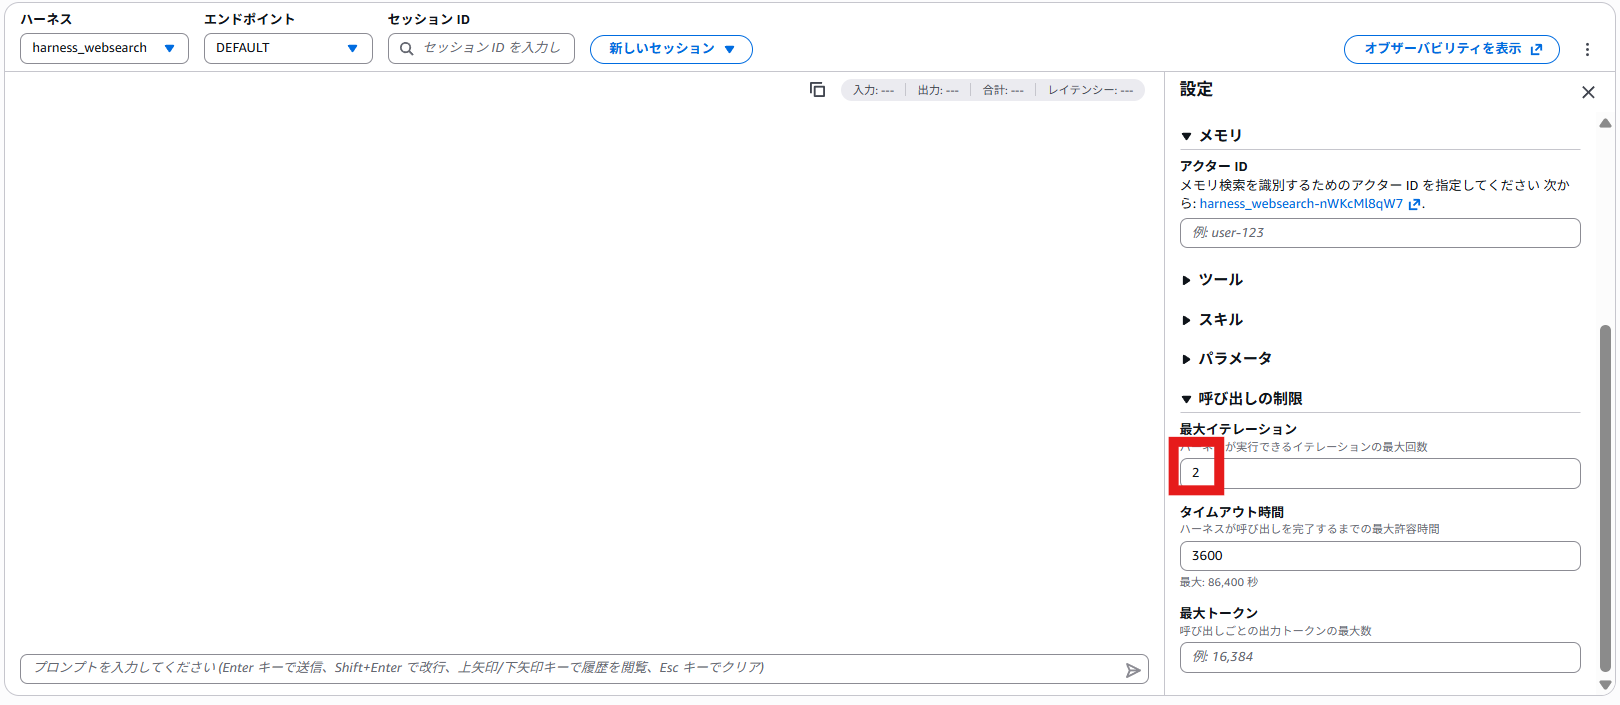This screenshot has height=705, width=1620.
Task: Open the ハーネス dropdown showing harness_websearch
Action: click(x=104, y=48)
